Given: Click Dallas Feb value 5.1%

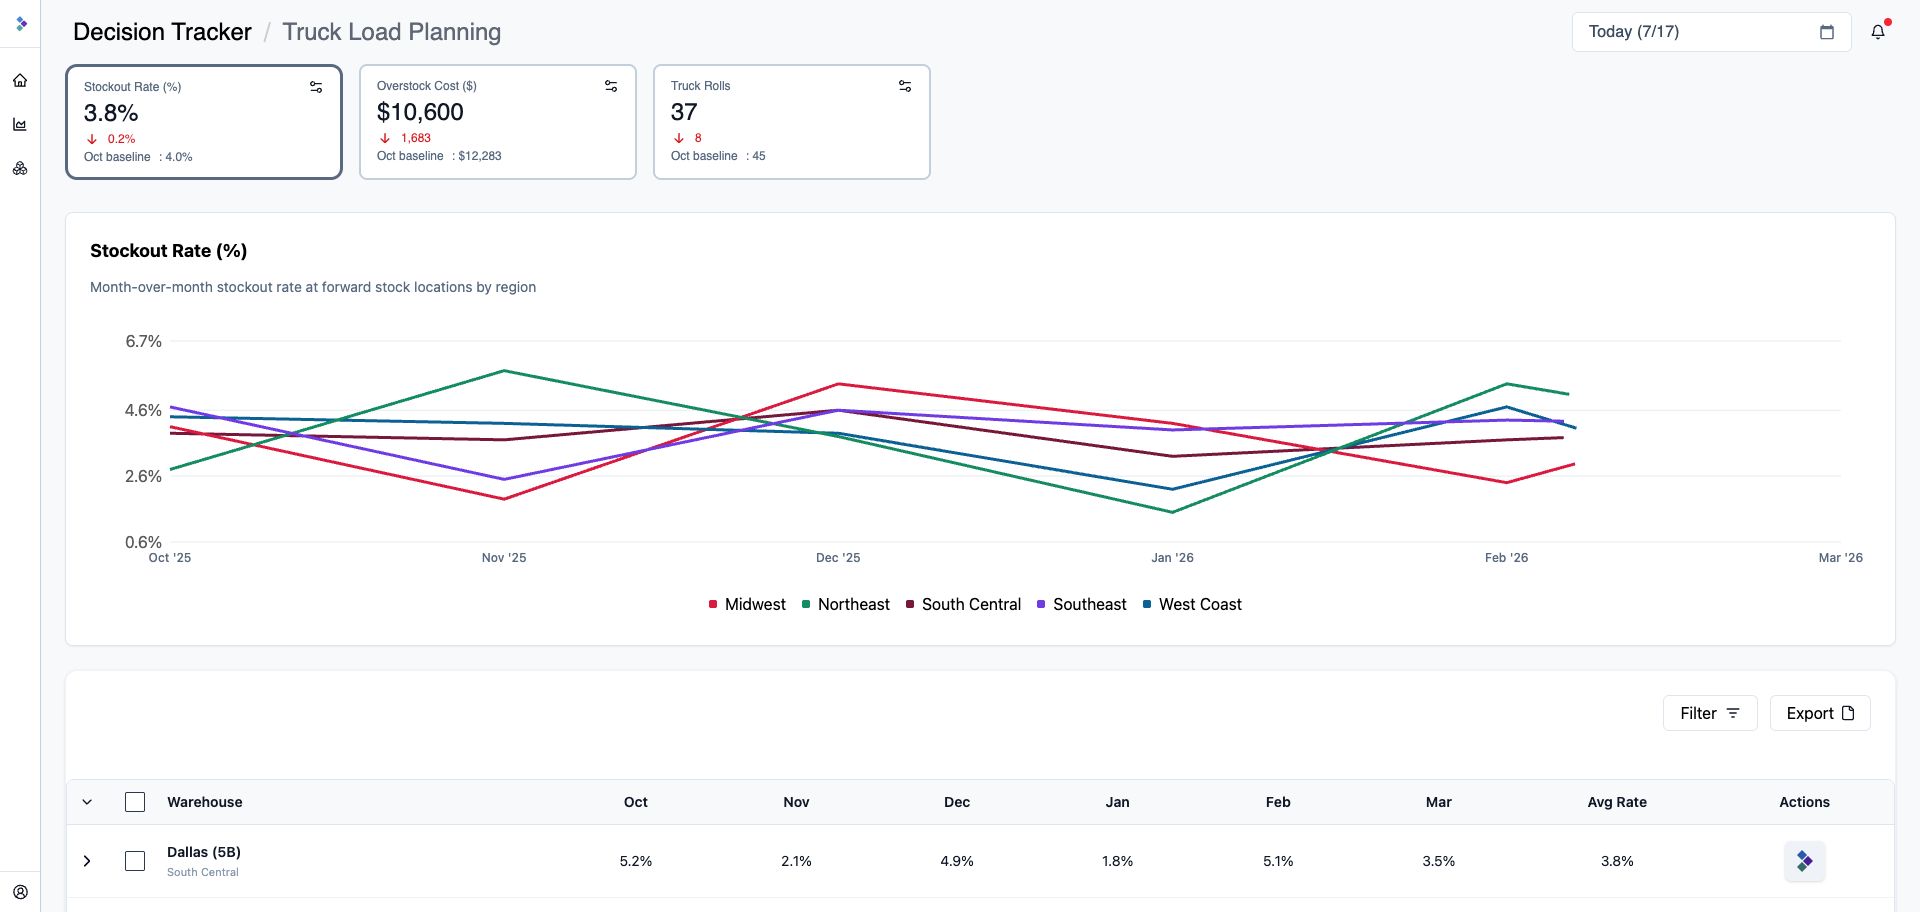Looking at the screenshot, I should tap(1278, 861).
